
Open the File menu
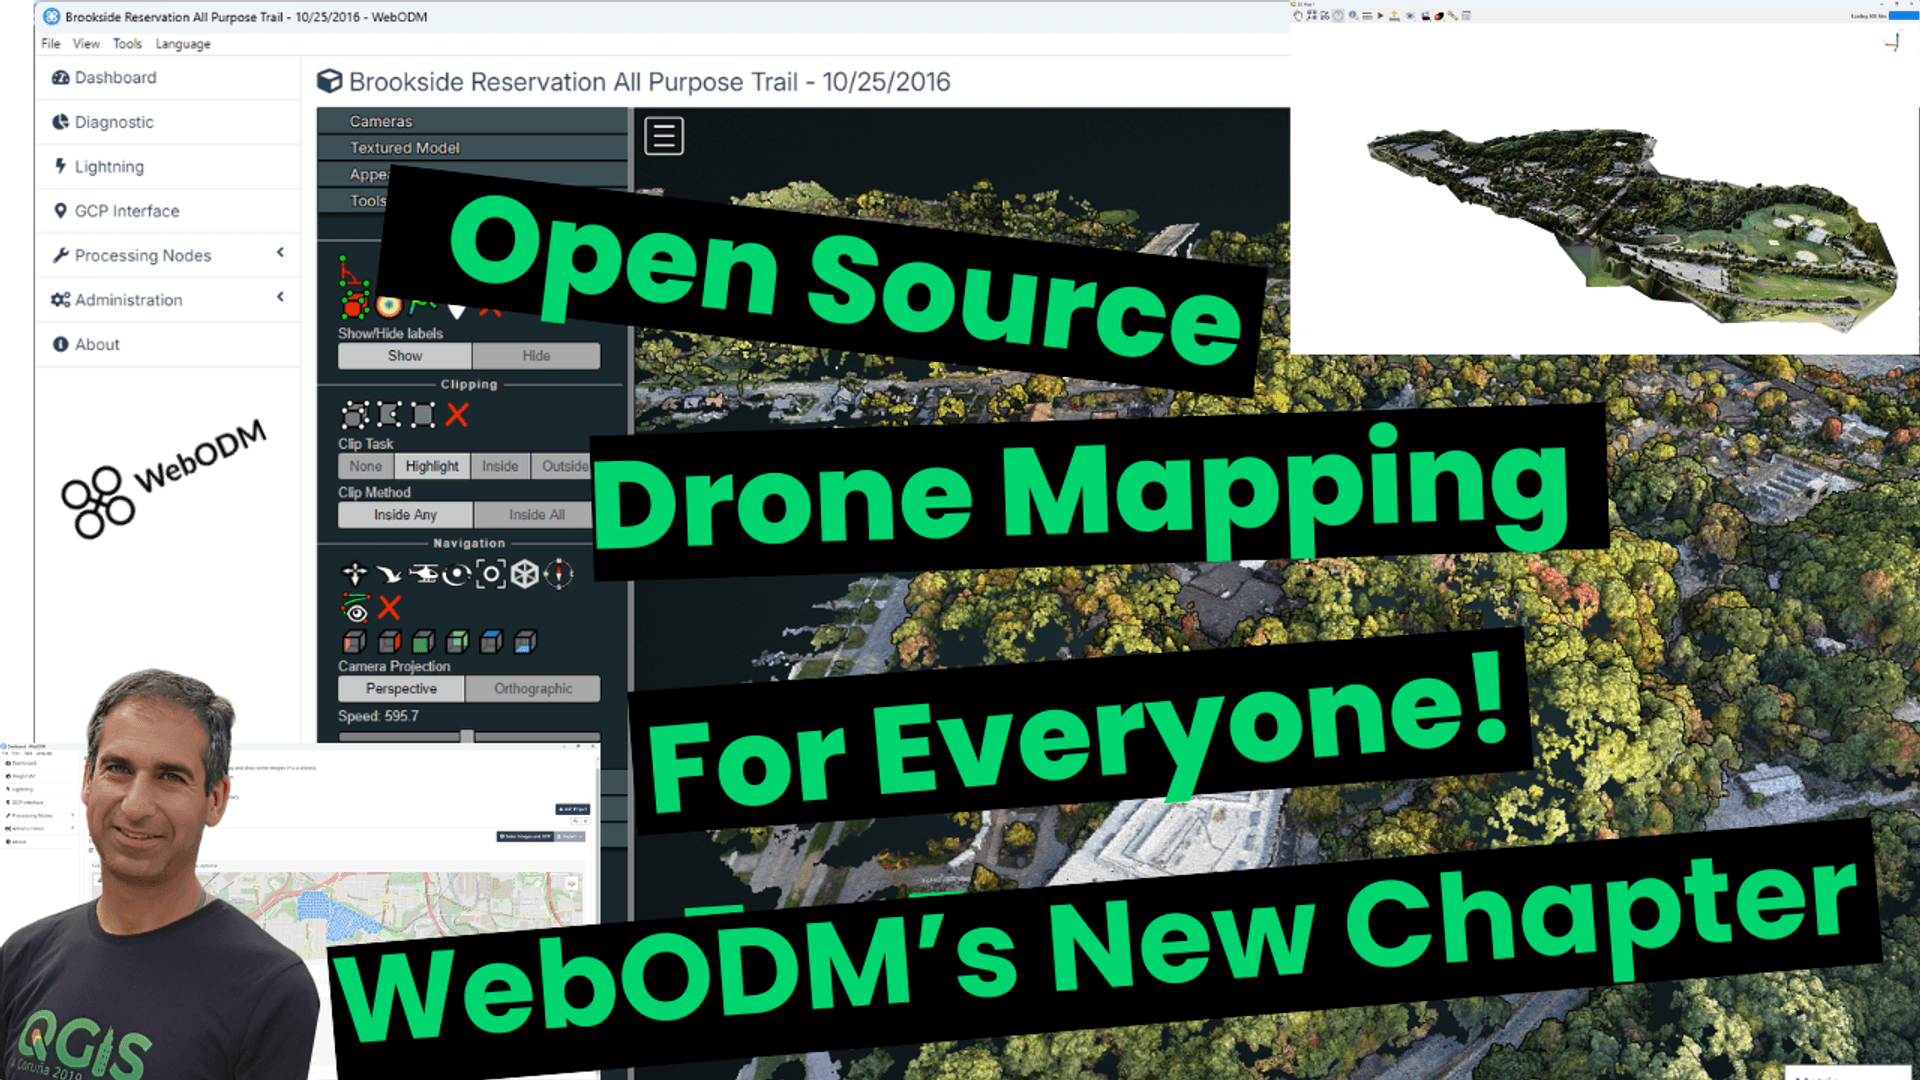51,44
